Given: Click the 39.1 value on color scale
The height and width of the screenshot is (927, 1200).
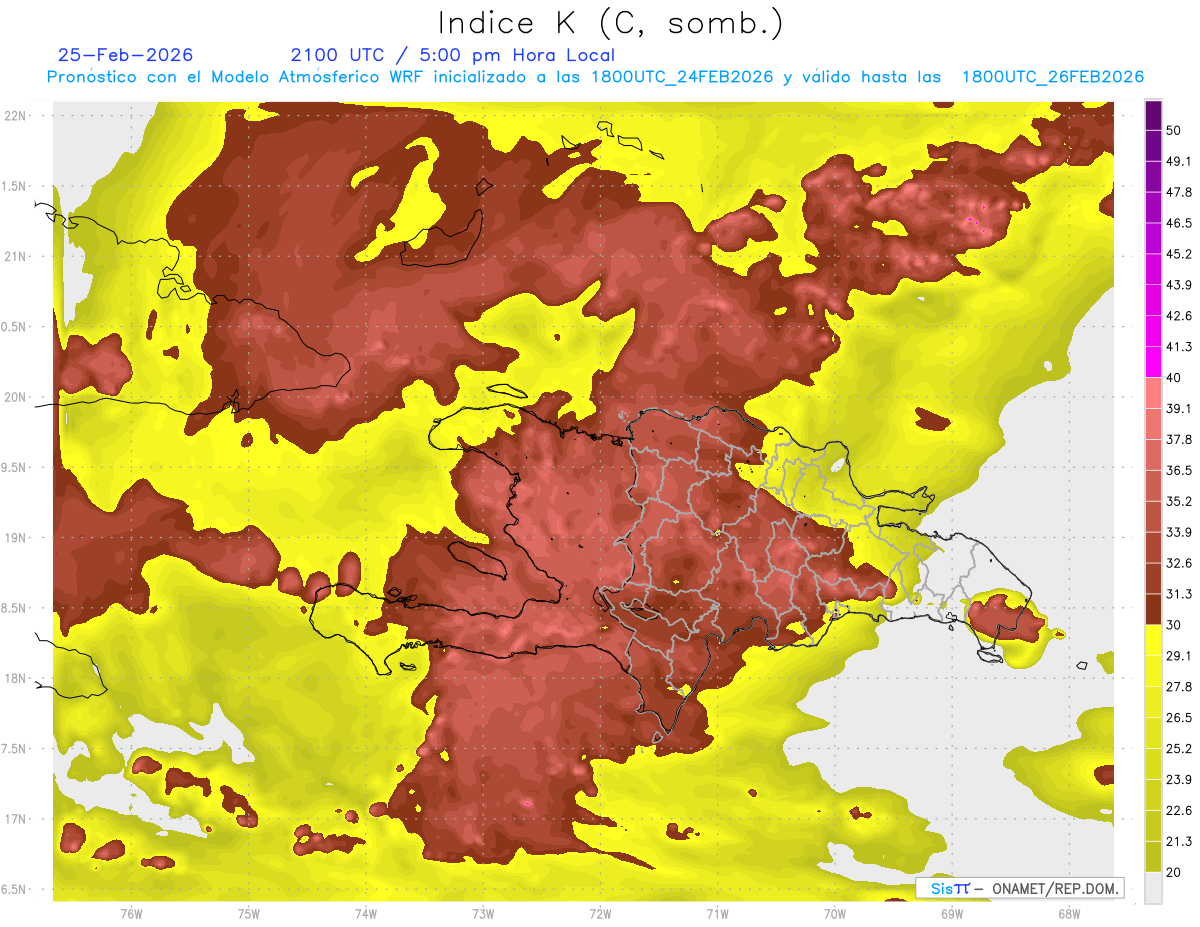Looking at the screenshot, I should 1179,409.
